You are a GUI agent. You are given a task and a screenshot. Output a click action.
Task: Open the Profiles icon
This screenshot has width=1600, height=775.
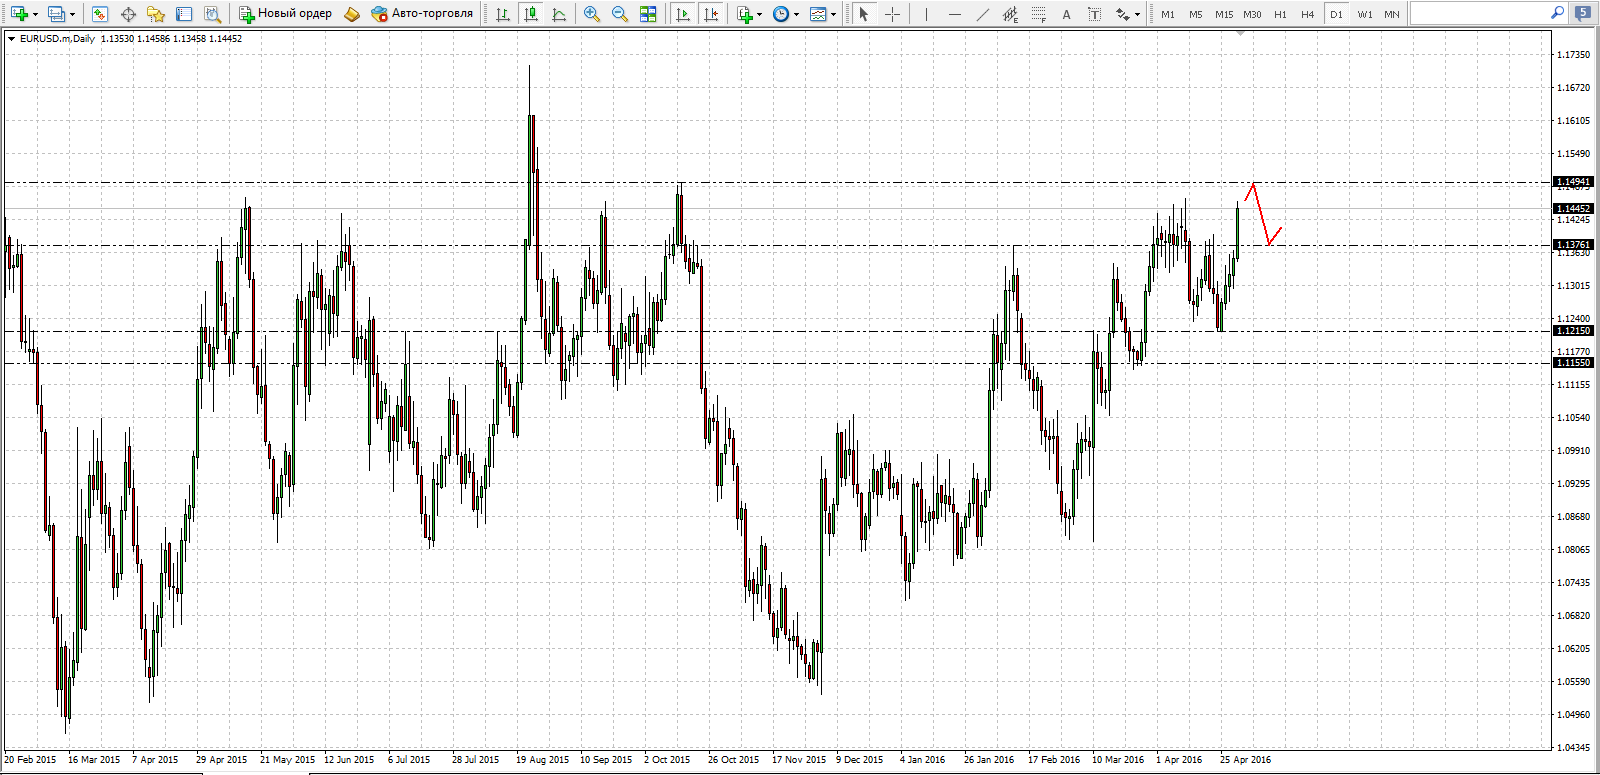pos(56,14)
